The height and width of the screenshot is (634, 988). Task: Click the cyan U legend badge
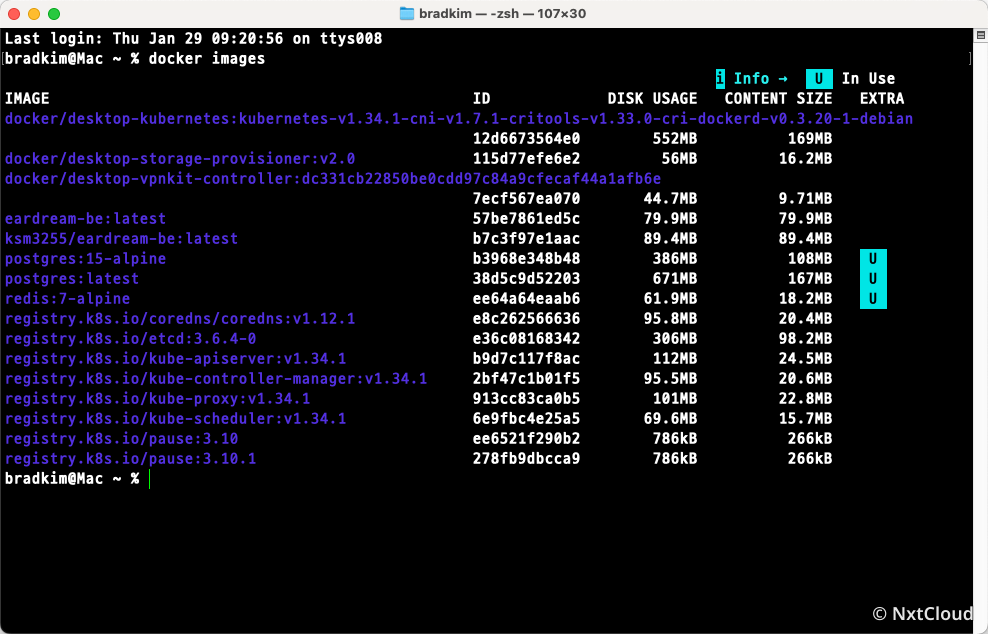[819, 79]
